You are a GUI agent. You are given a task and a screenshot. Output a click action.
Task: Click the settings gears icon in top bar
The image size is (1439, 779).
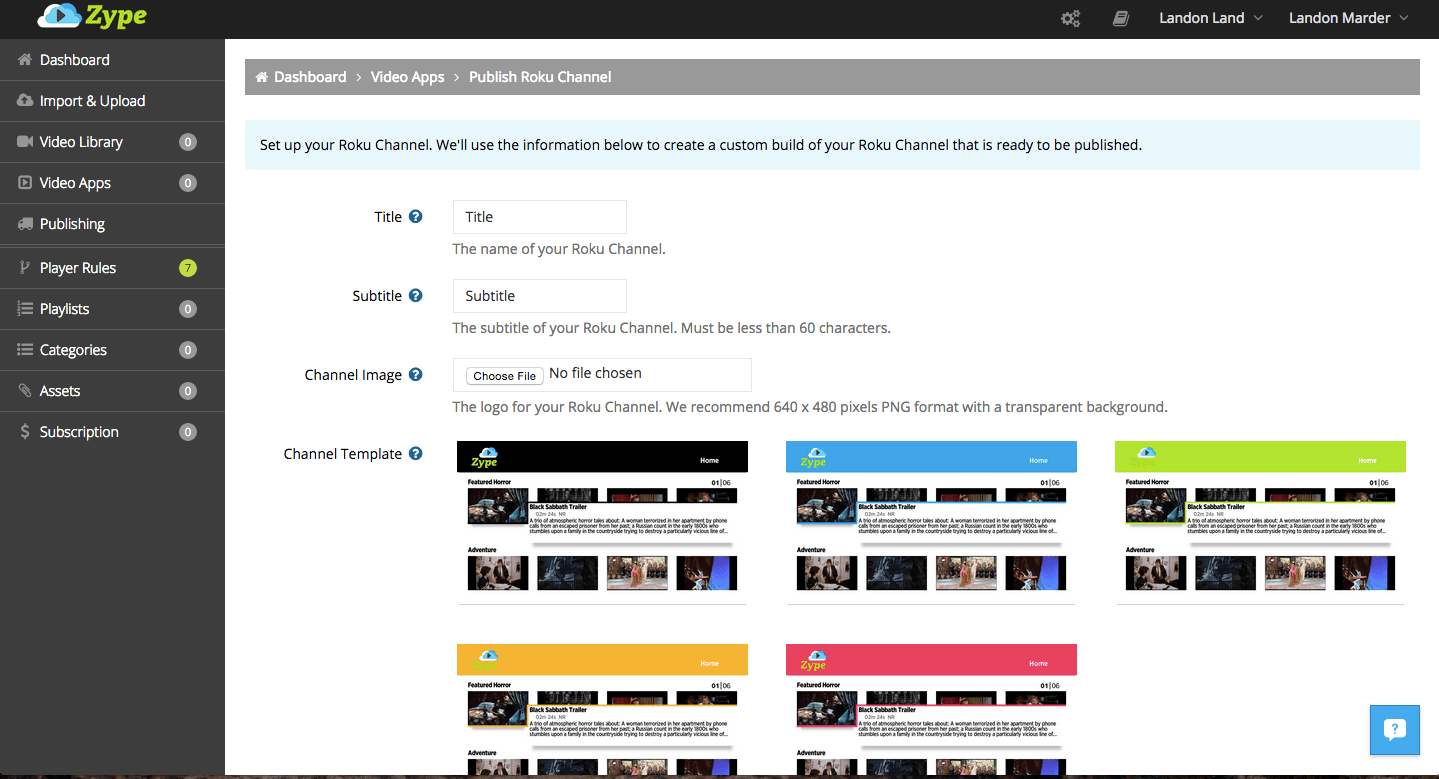[x=1071, y=18]
